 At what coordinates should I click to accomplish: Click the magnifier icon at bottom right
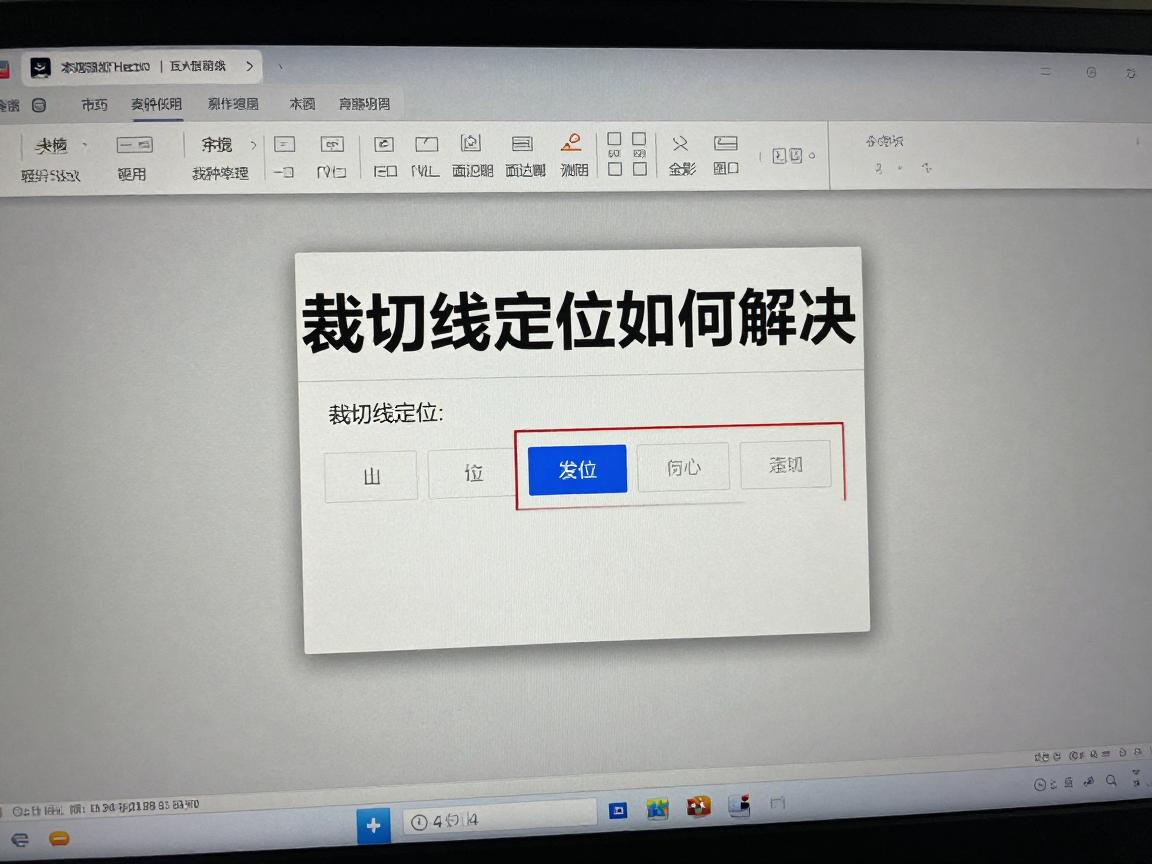coord(1087,783)
